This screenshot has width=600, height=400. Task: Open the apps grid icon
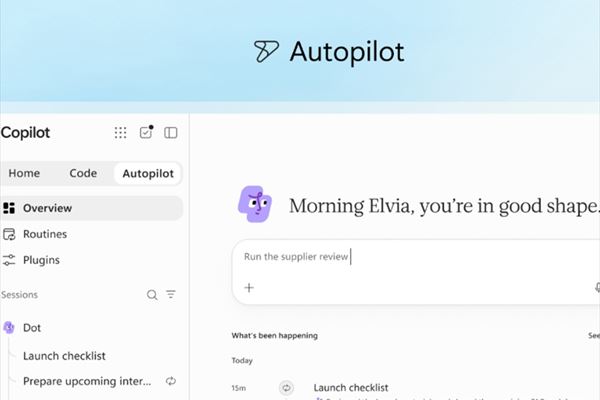pos(121,133)
